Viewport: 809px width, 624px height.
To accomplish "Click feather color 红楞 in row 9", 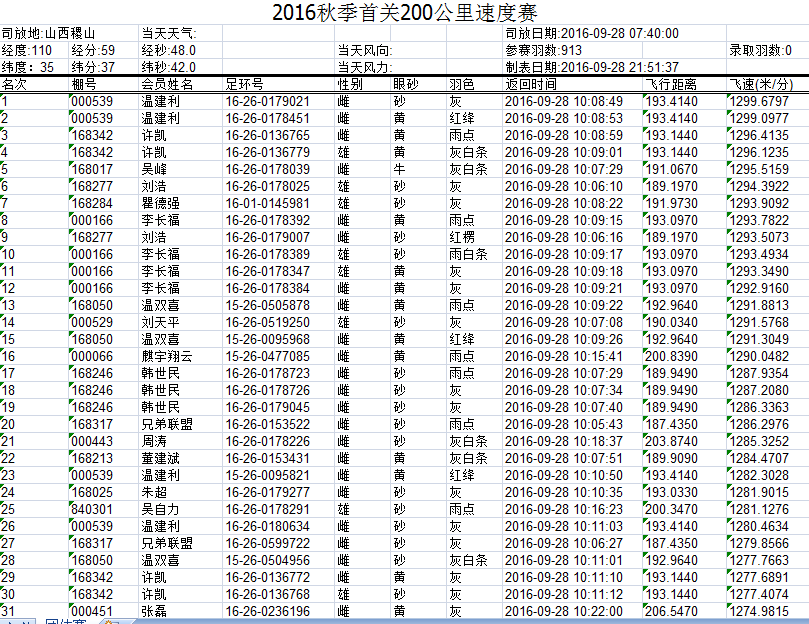I will click(x=462, y=237).
